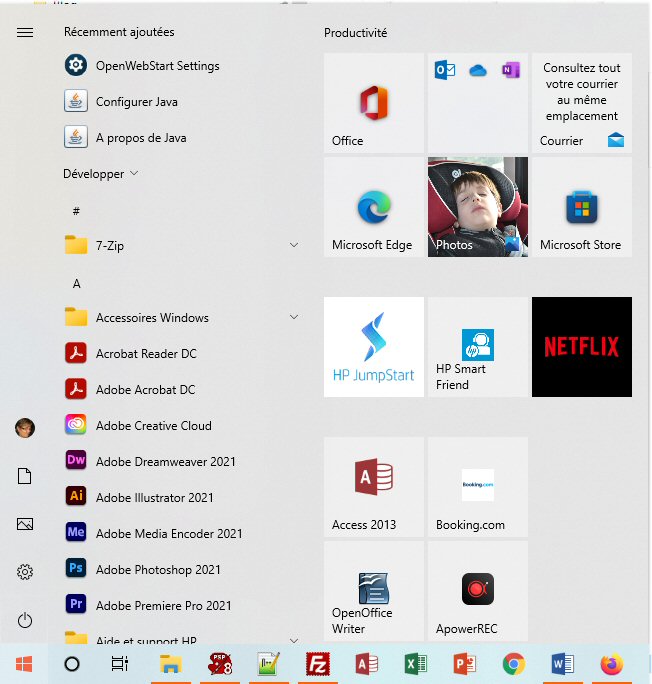Open the power options button
Viewport: 652px width, 684px height.
pos(25,620)
